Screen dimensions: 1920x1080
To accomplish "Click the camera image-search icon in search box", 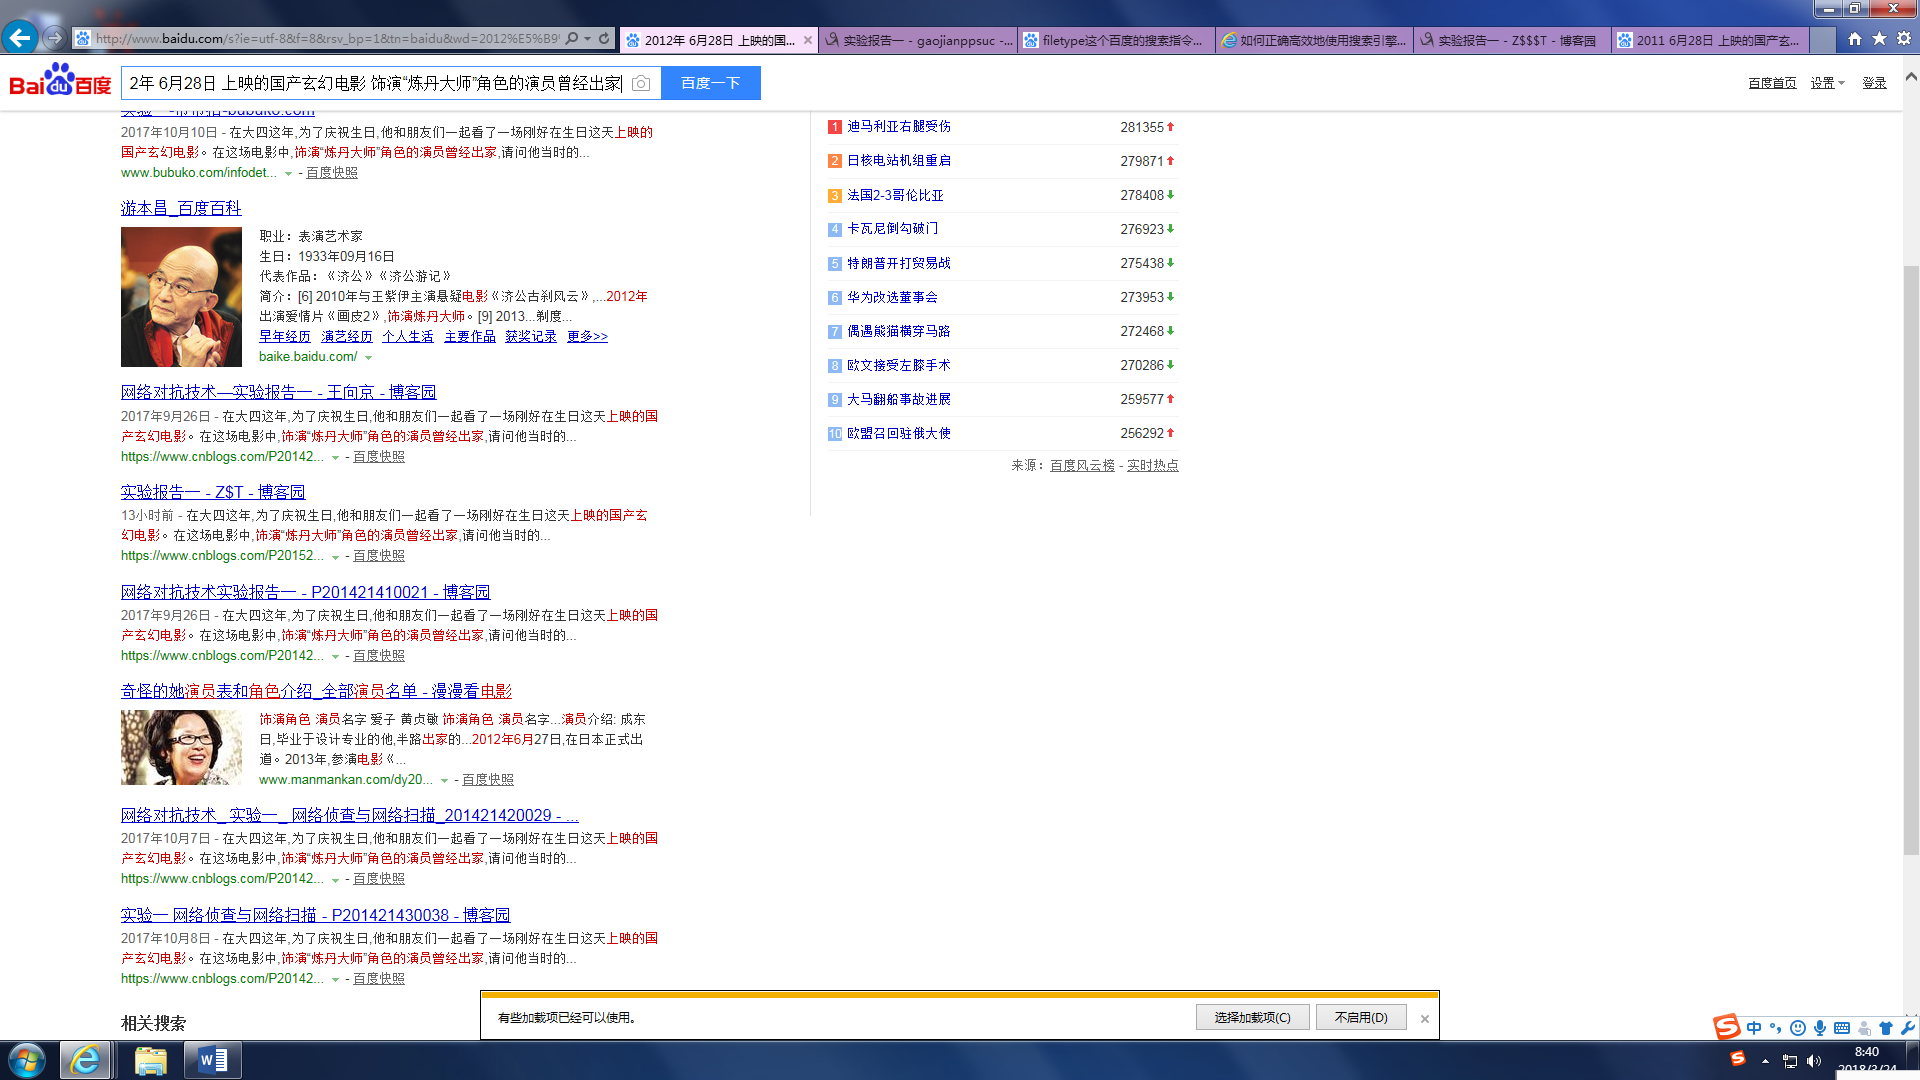I will point(641,83).
